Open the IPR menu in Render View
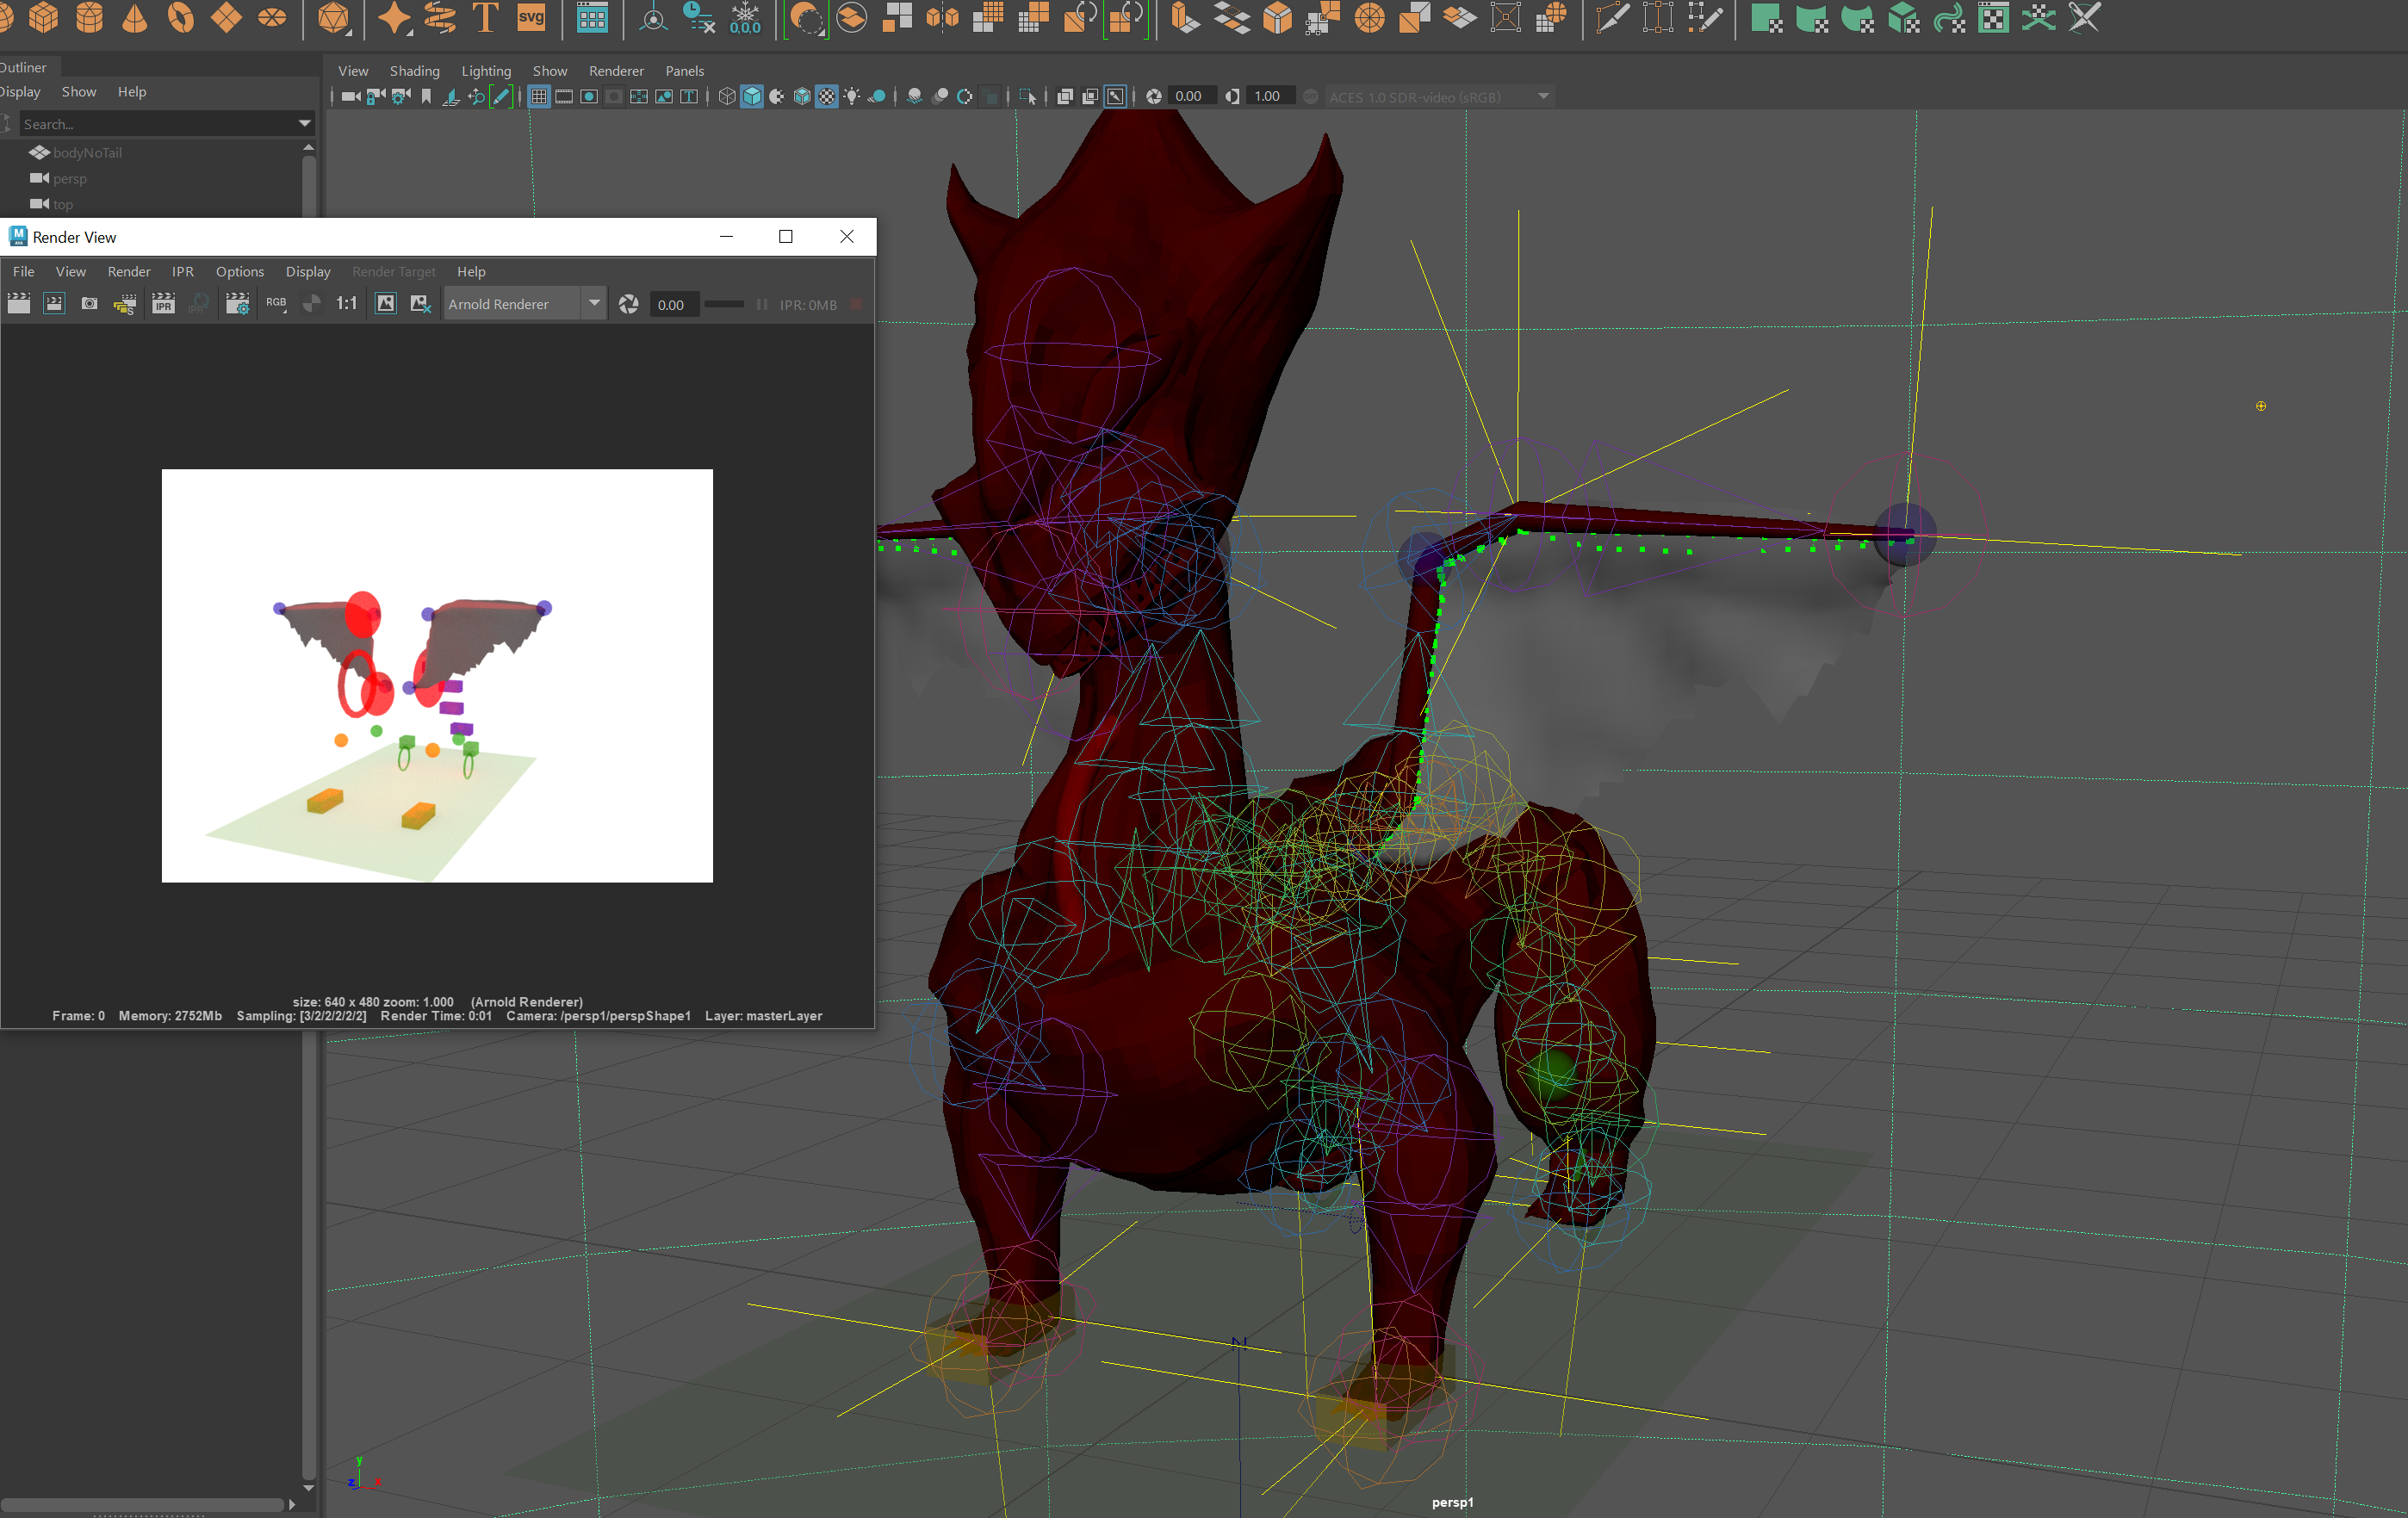Viewport: 2408px width, 1518px height. tap(183, 271)
